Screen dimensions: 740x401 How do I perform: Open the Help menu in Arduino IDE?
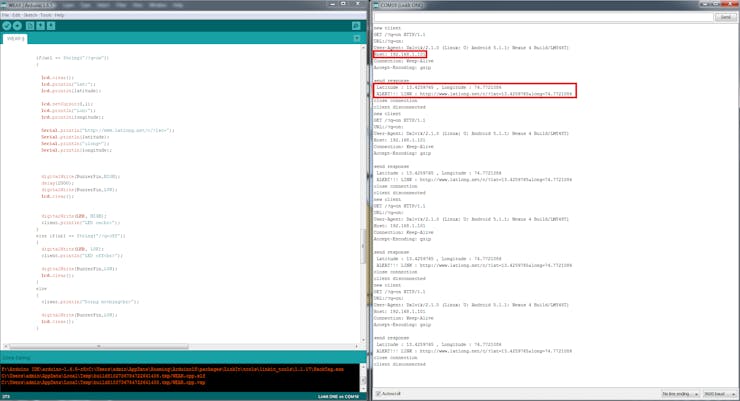pyautogui.click(x=59, y=15)
